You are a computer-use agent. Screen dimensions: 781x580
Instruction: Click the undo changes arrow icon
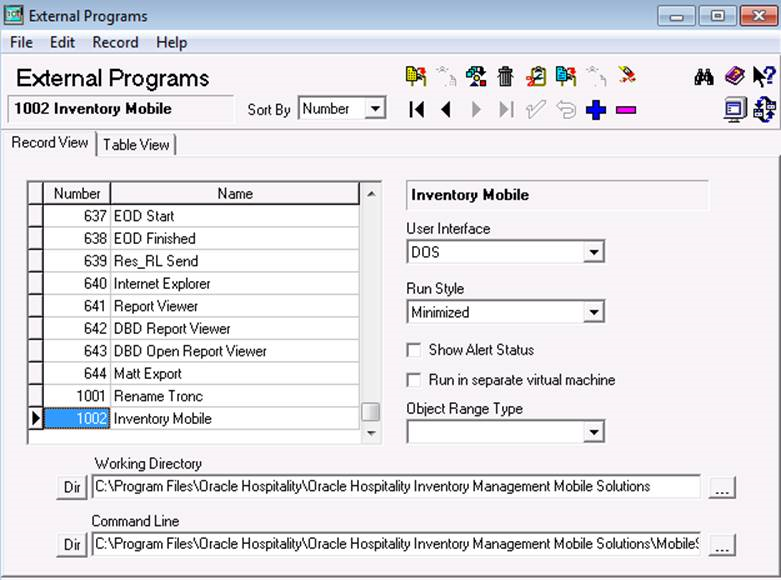(x=566, y=109)
